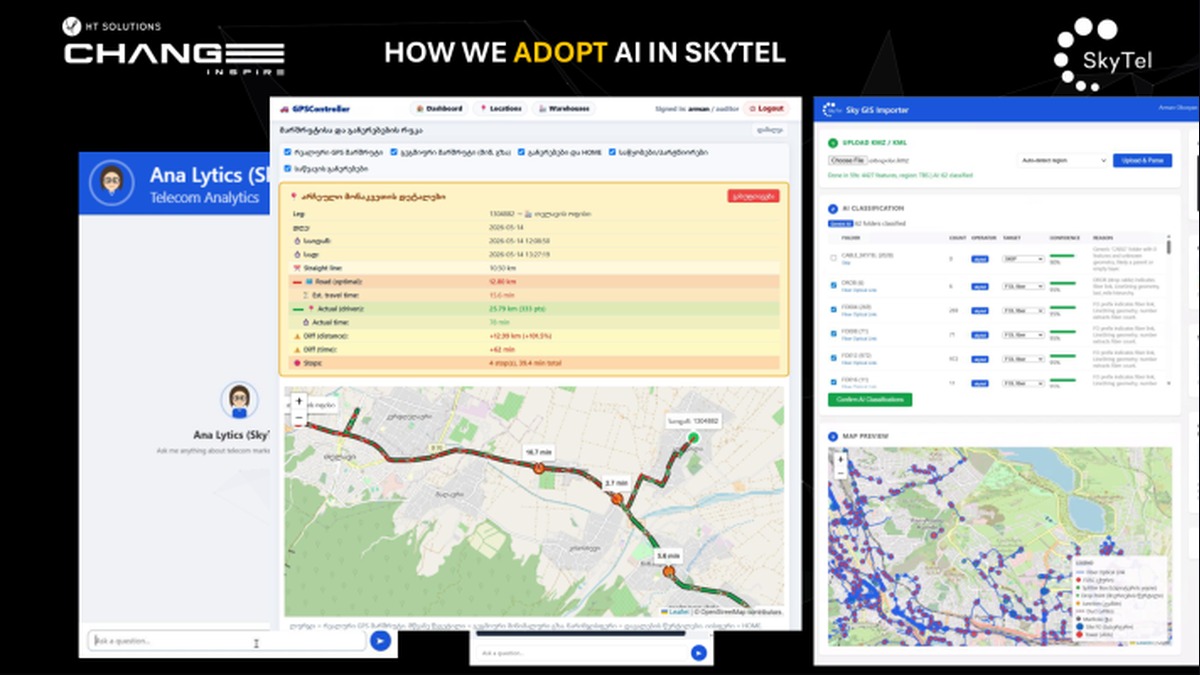Uncheck the third folder row's checkbox with count 269
The width and height of the screenshot is (1200, 675).
(834, 309)
